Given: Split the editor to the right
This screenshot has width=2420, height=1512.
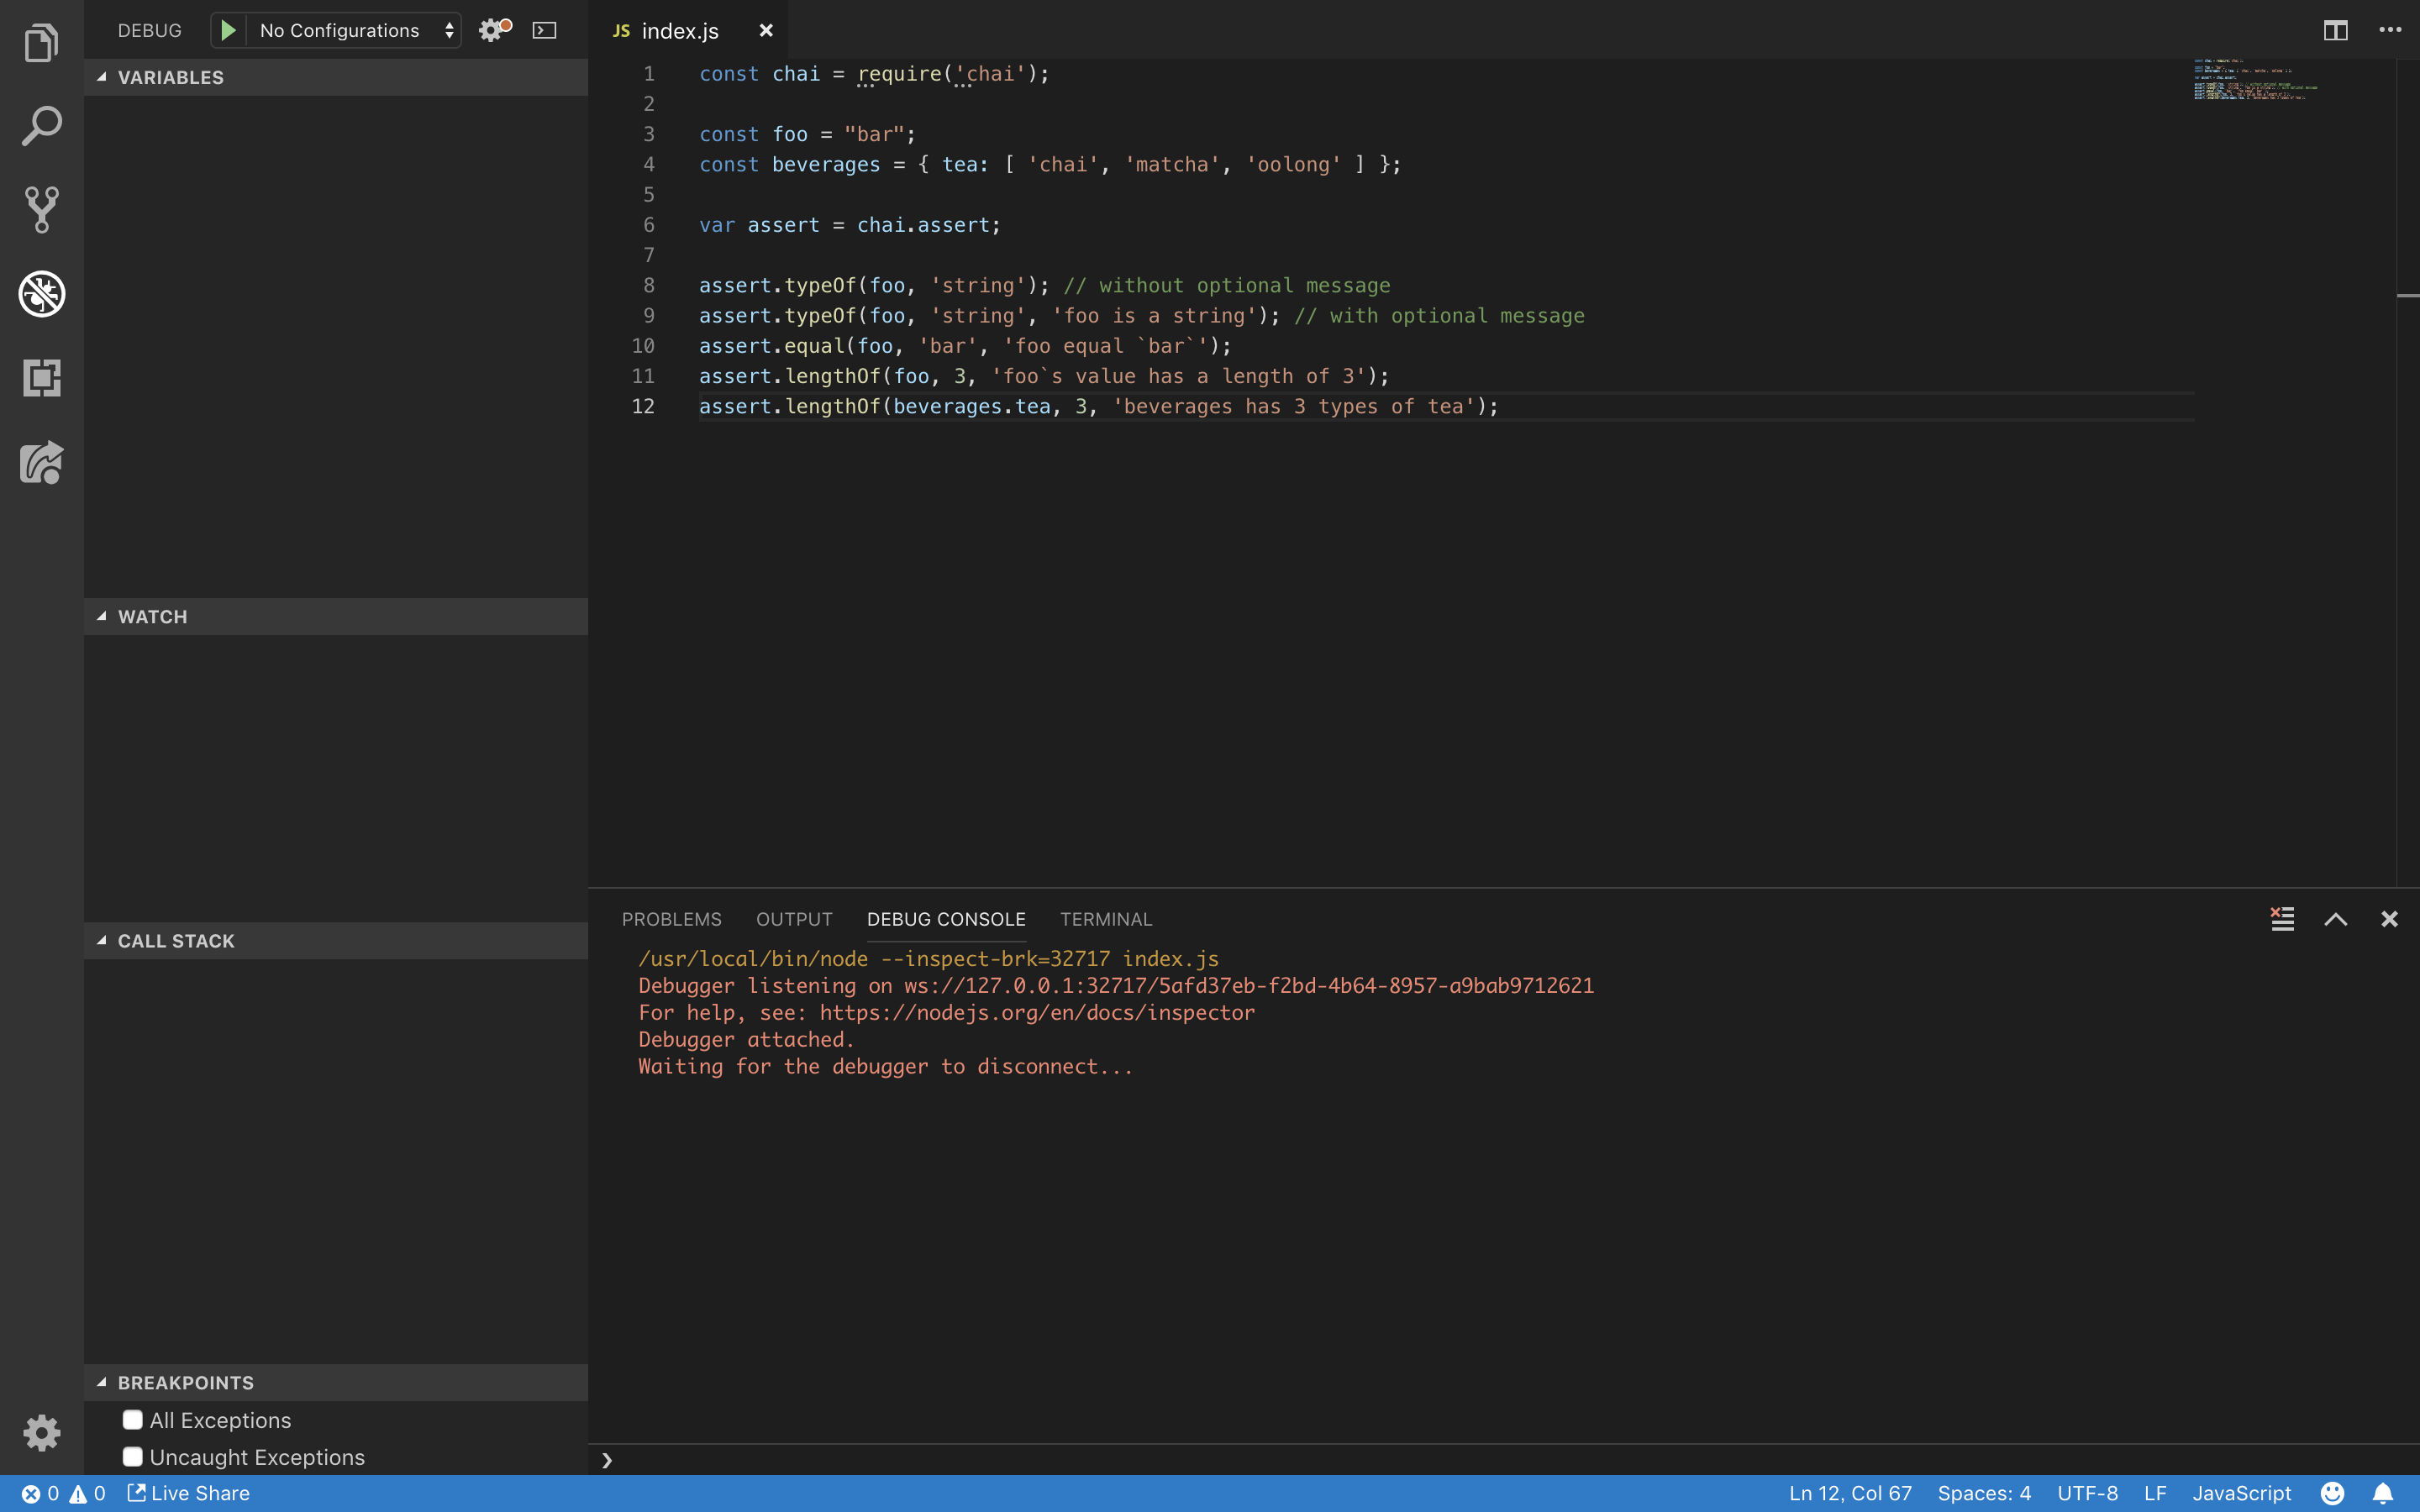Looking at the screenshot, I should point(2335,30).
